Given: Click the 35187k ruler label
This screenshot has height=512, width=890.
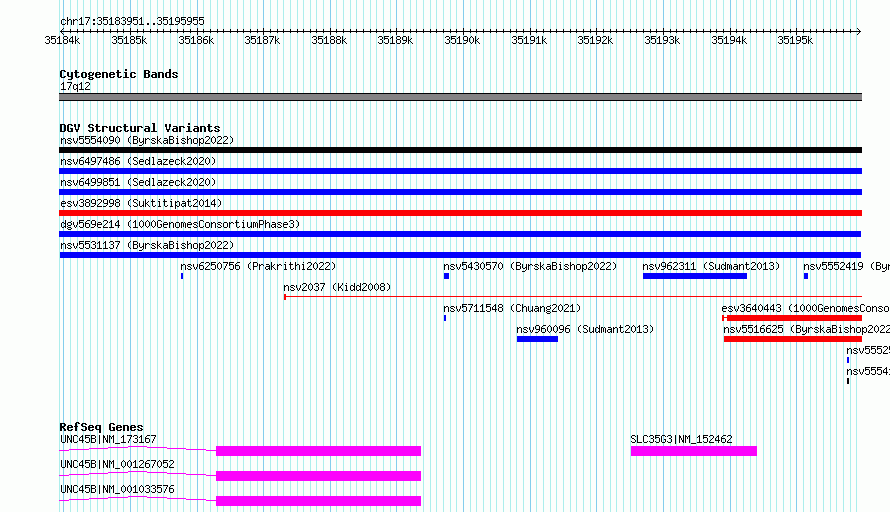Looking at the screenshot, I should coord(262,40).
